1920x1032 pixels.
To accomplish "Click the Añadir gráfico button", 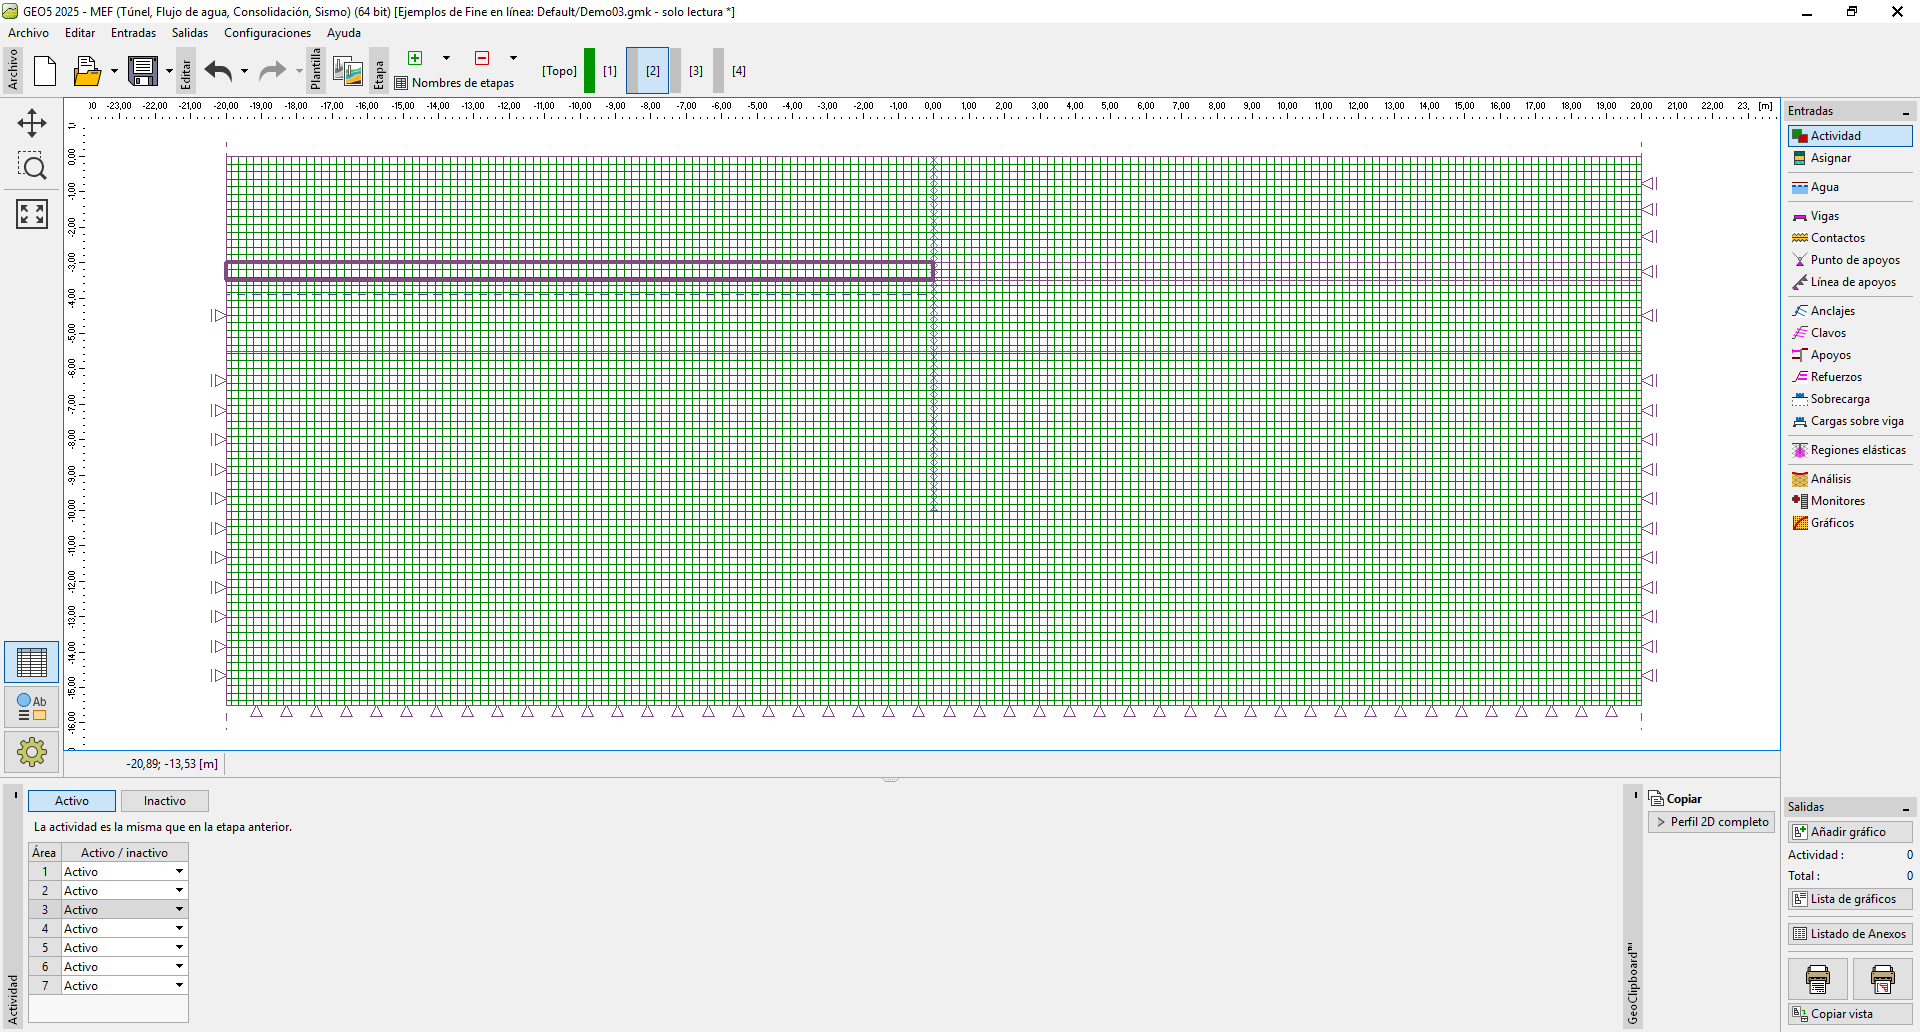I will click(1849, 832).
